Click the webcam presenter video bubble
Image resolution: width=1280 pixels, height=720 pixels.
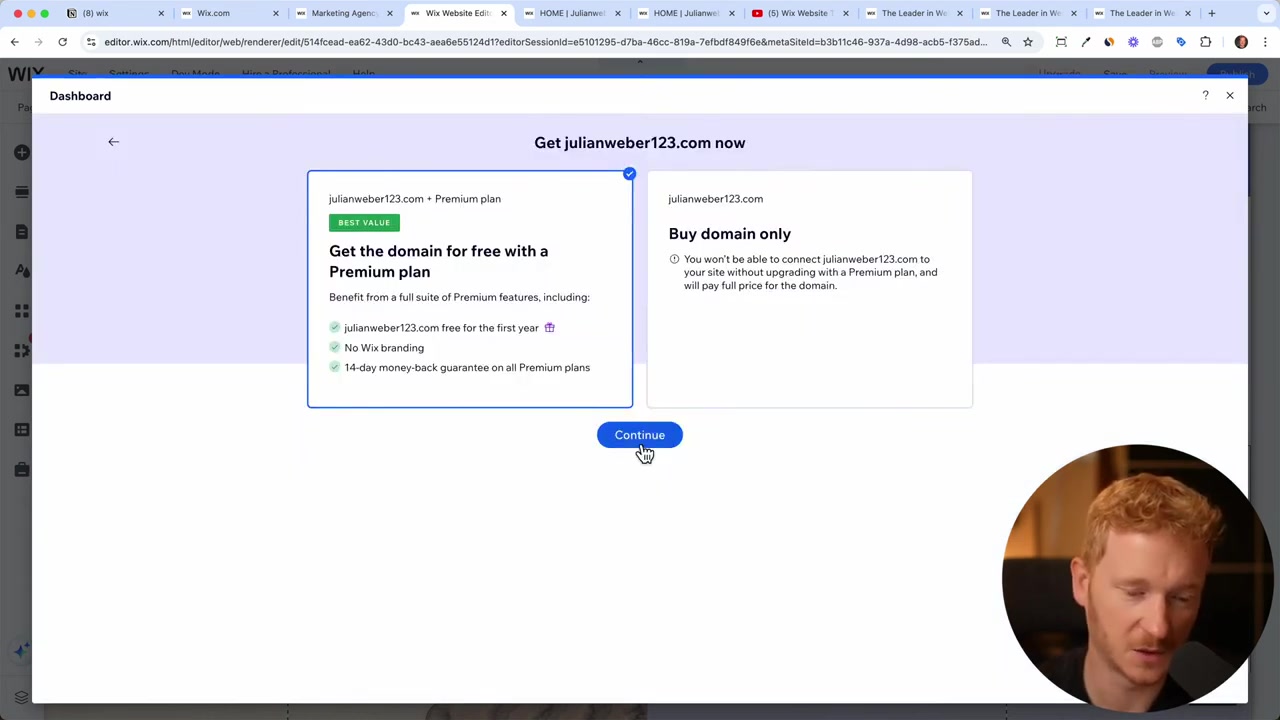coord(1137,578)
